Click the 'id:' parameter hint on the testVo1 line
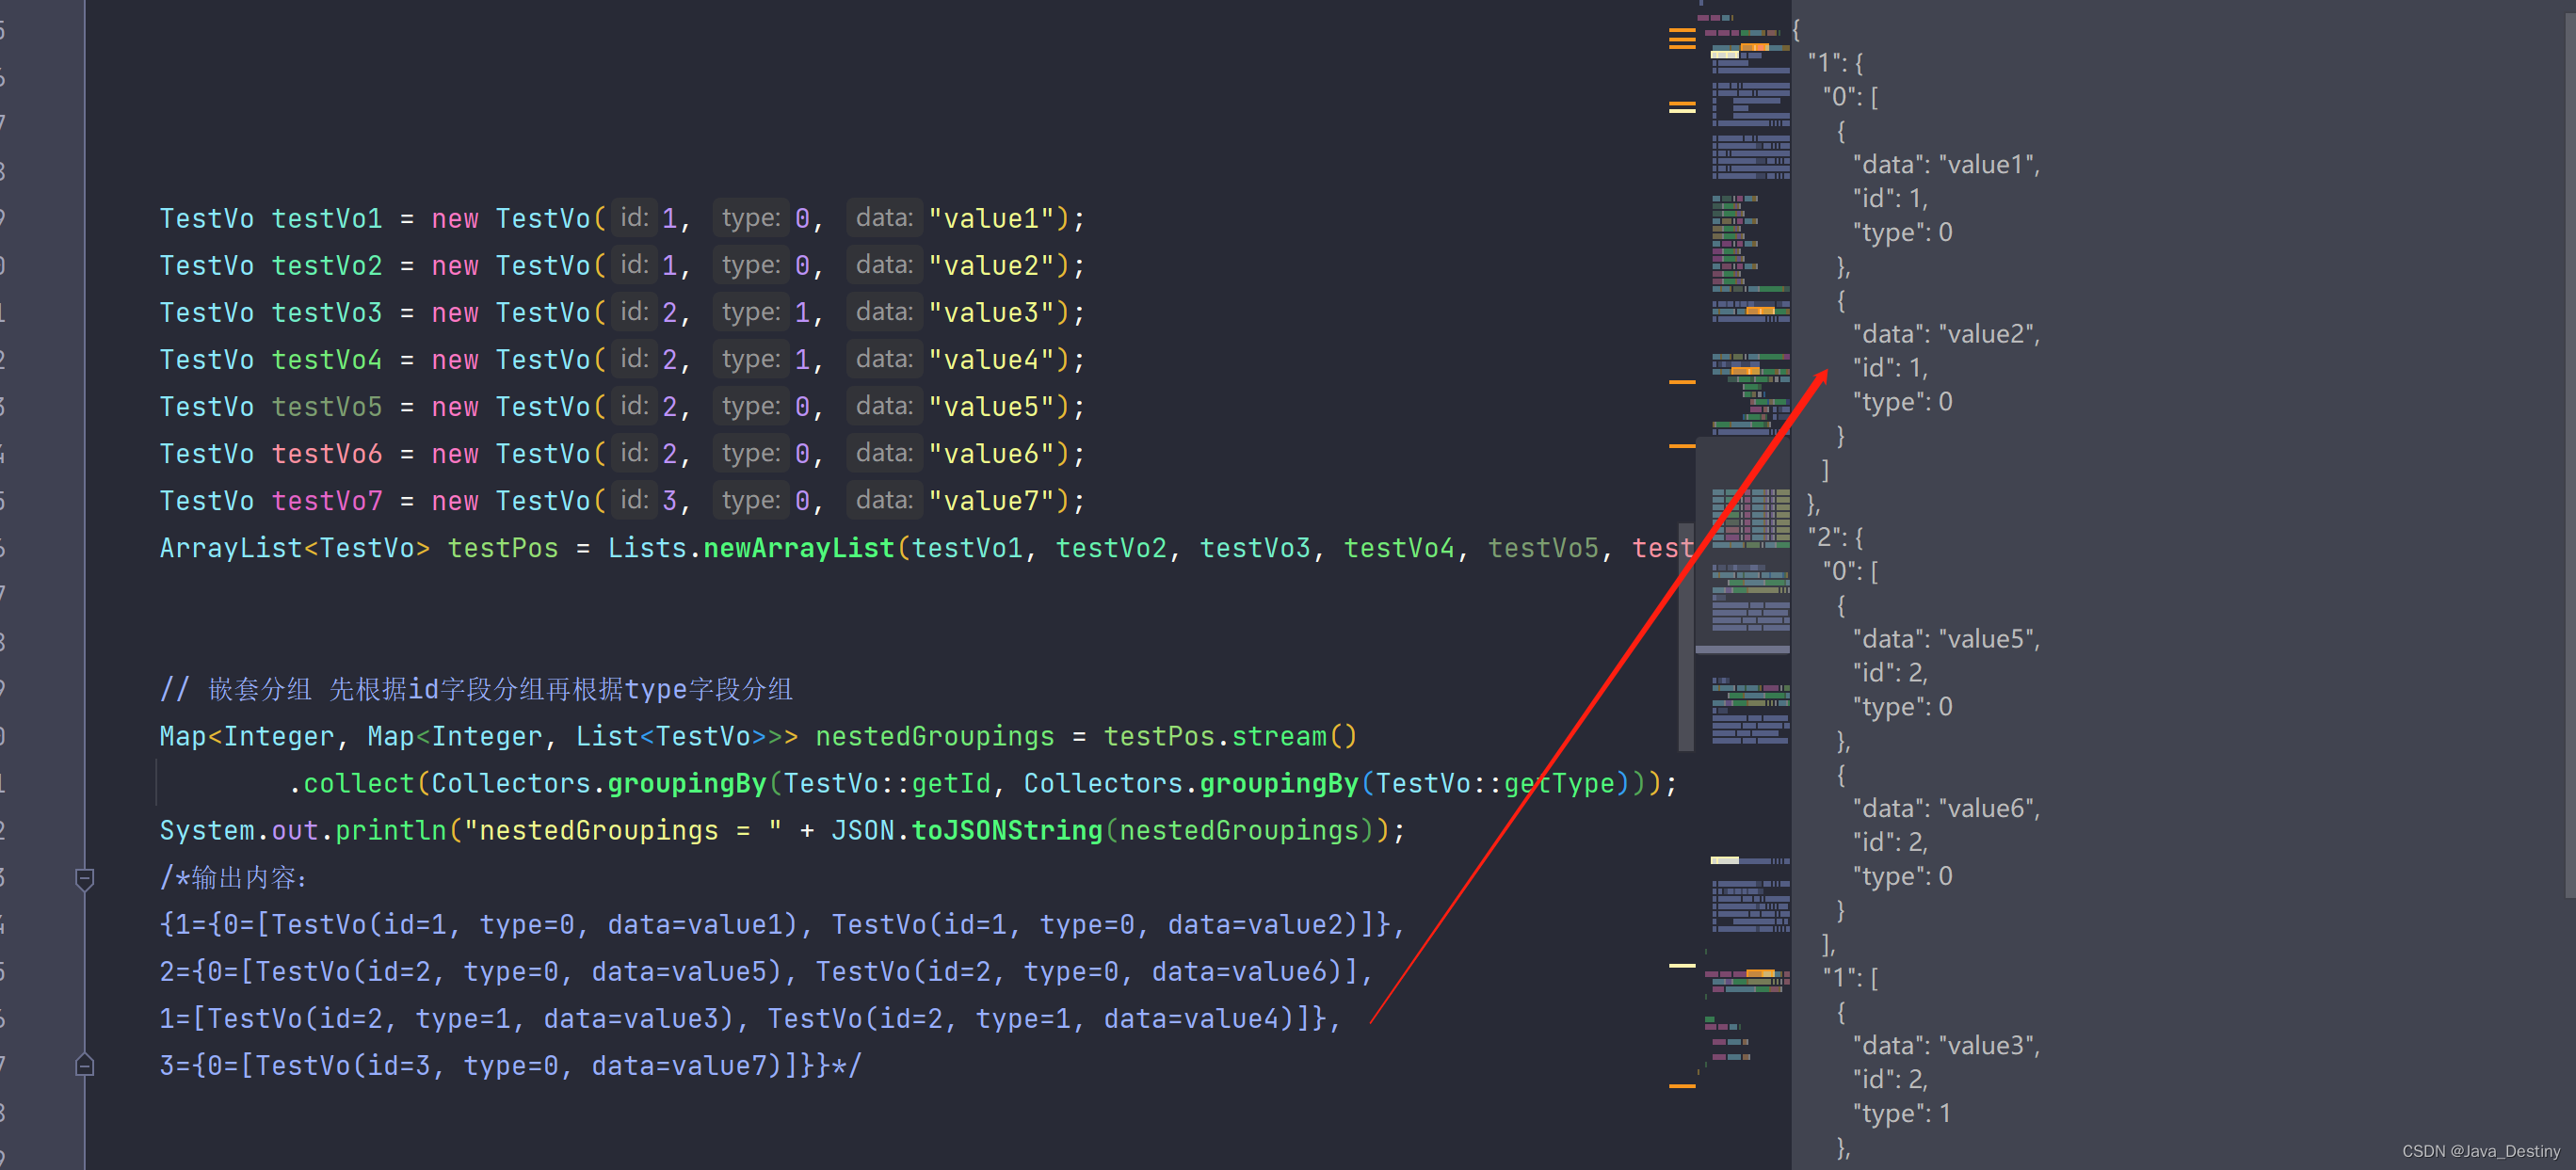 pos(634,218)
